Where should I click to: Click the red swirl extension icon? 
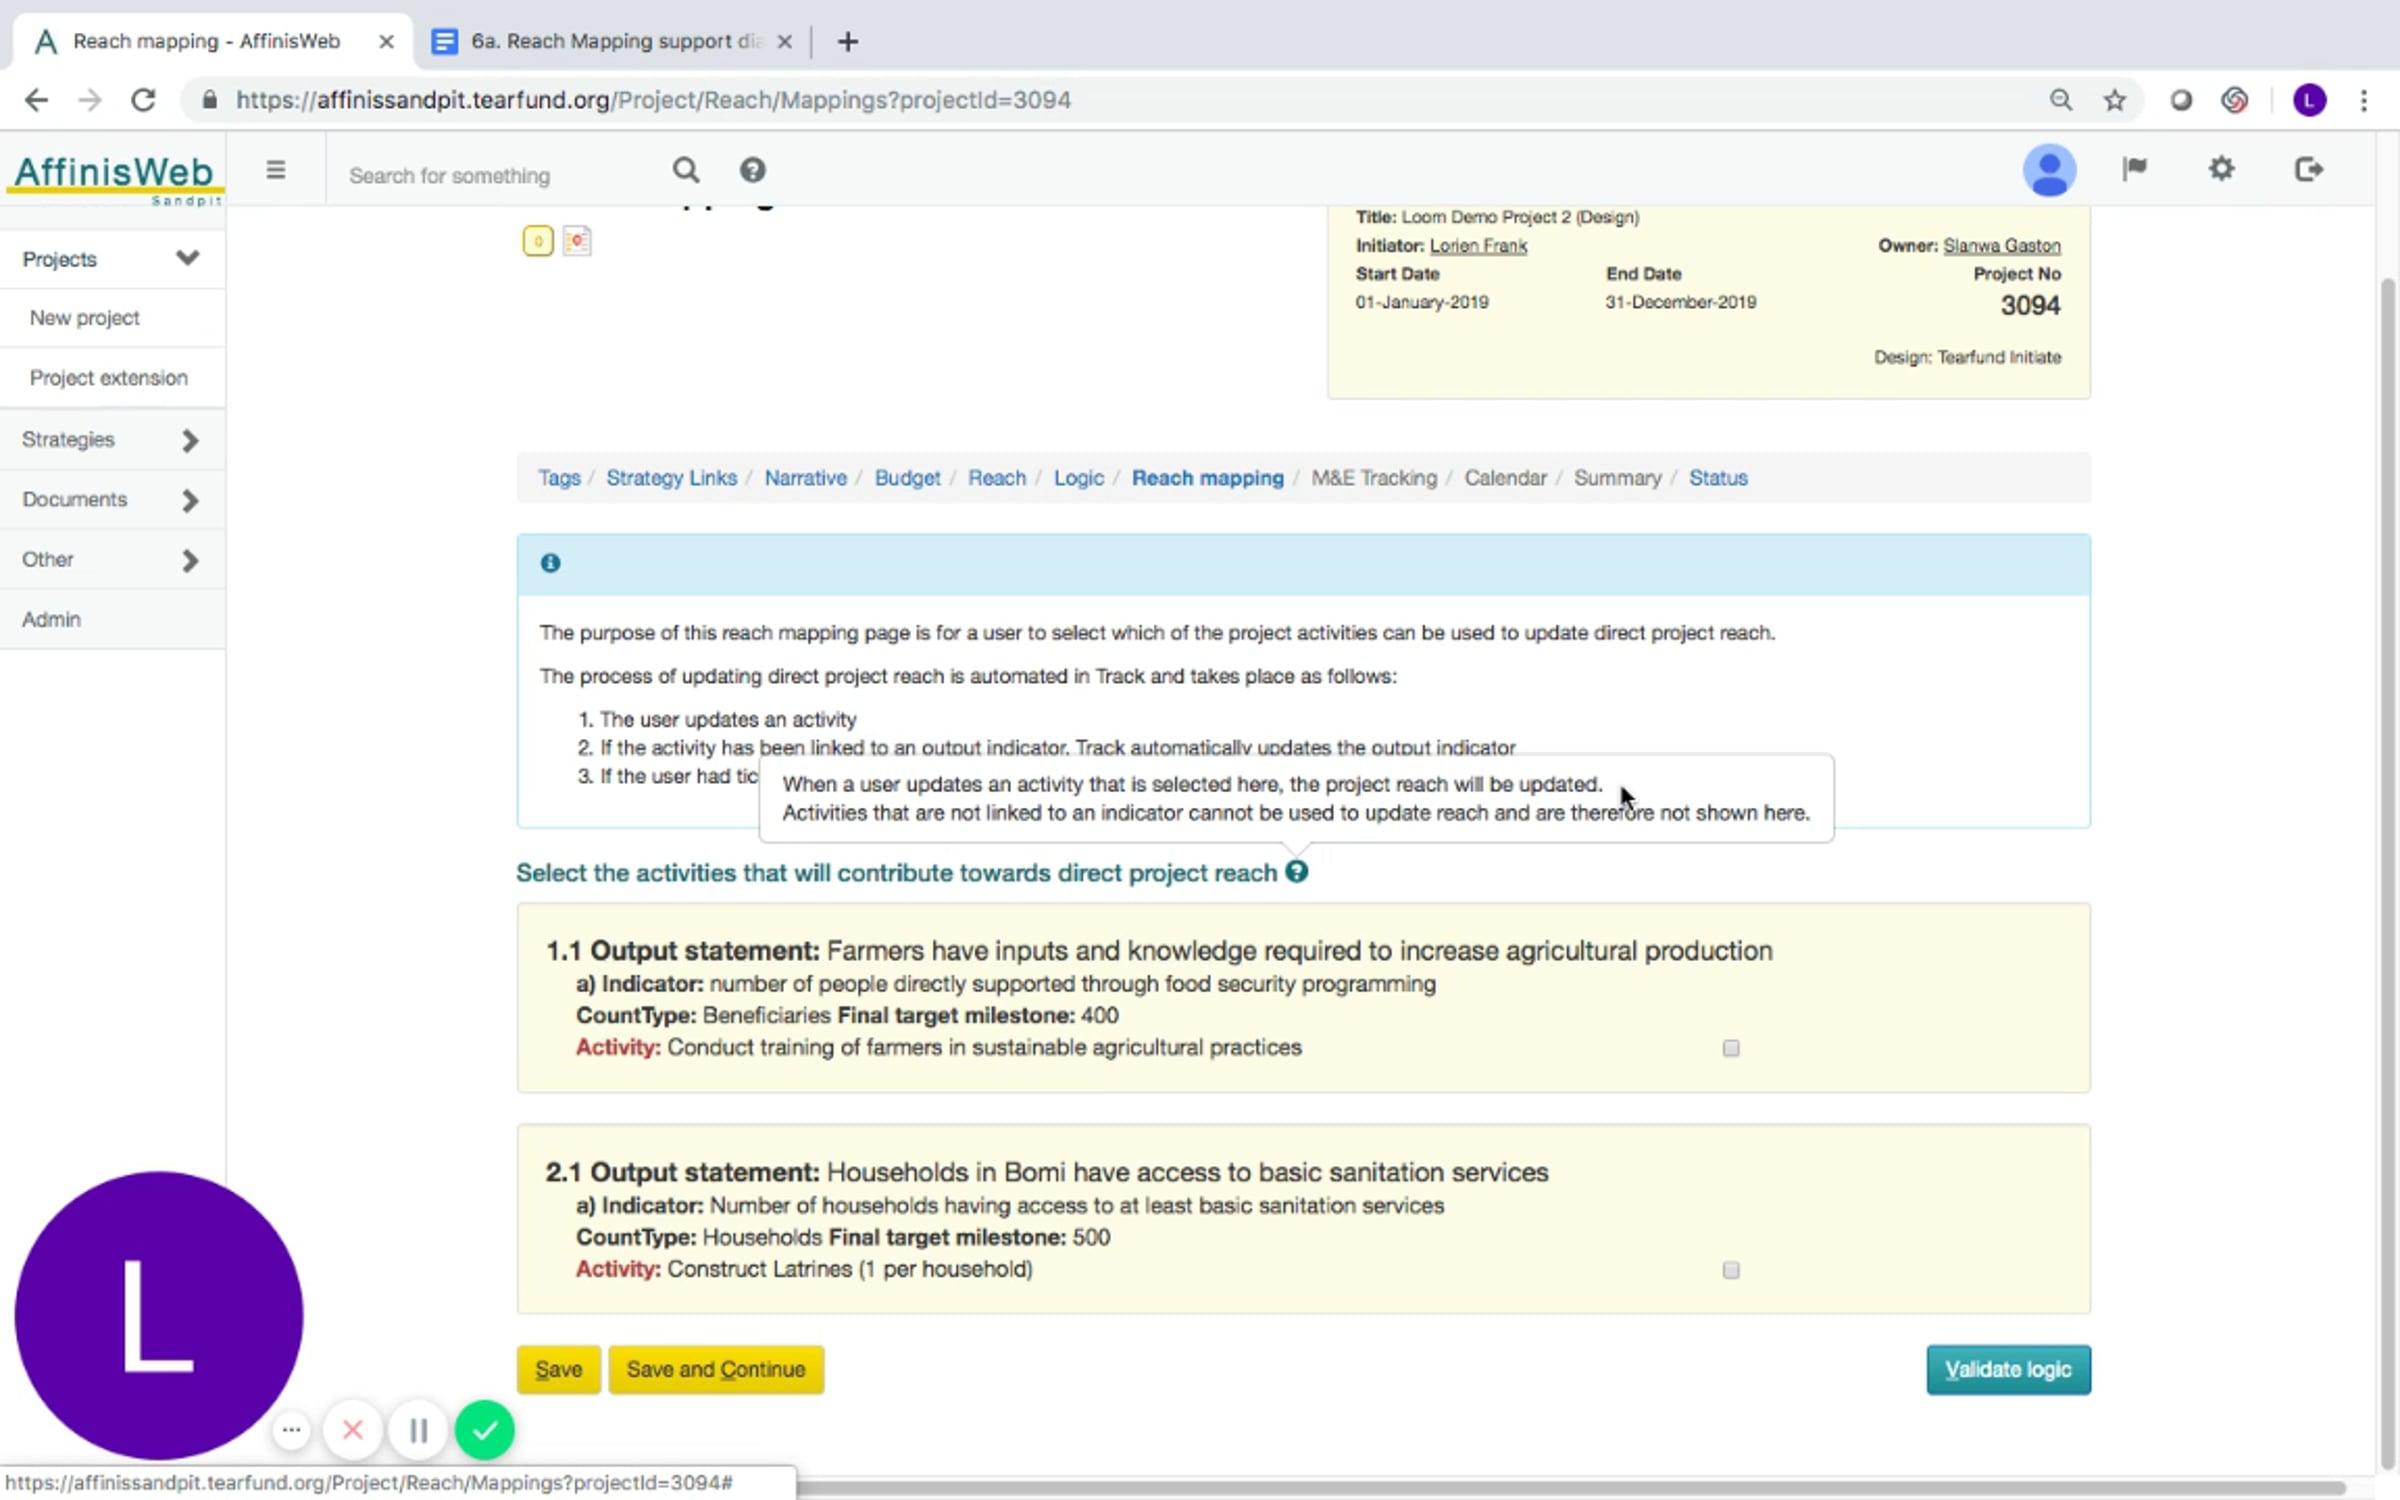click(x=2235, y=100)
